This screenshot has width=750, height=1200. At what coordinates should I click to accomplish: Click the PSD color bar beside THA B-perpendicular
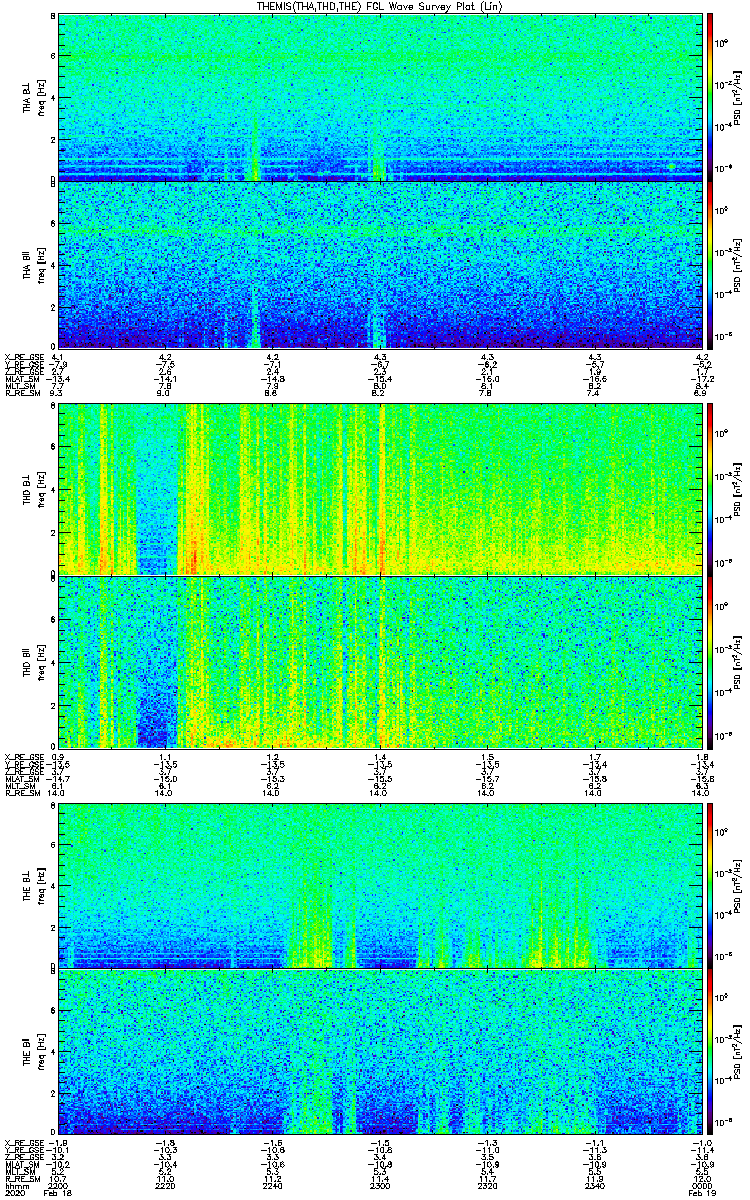coord(710,97)
